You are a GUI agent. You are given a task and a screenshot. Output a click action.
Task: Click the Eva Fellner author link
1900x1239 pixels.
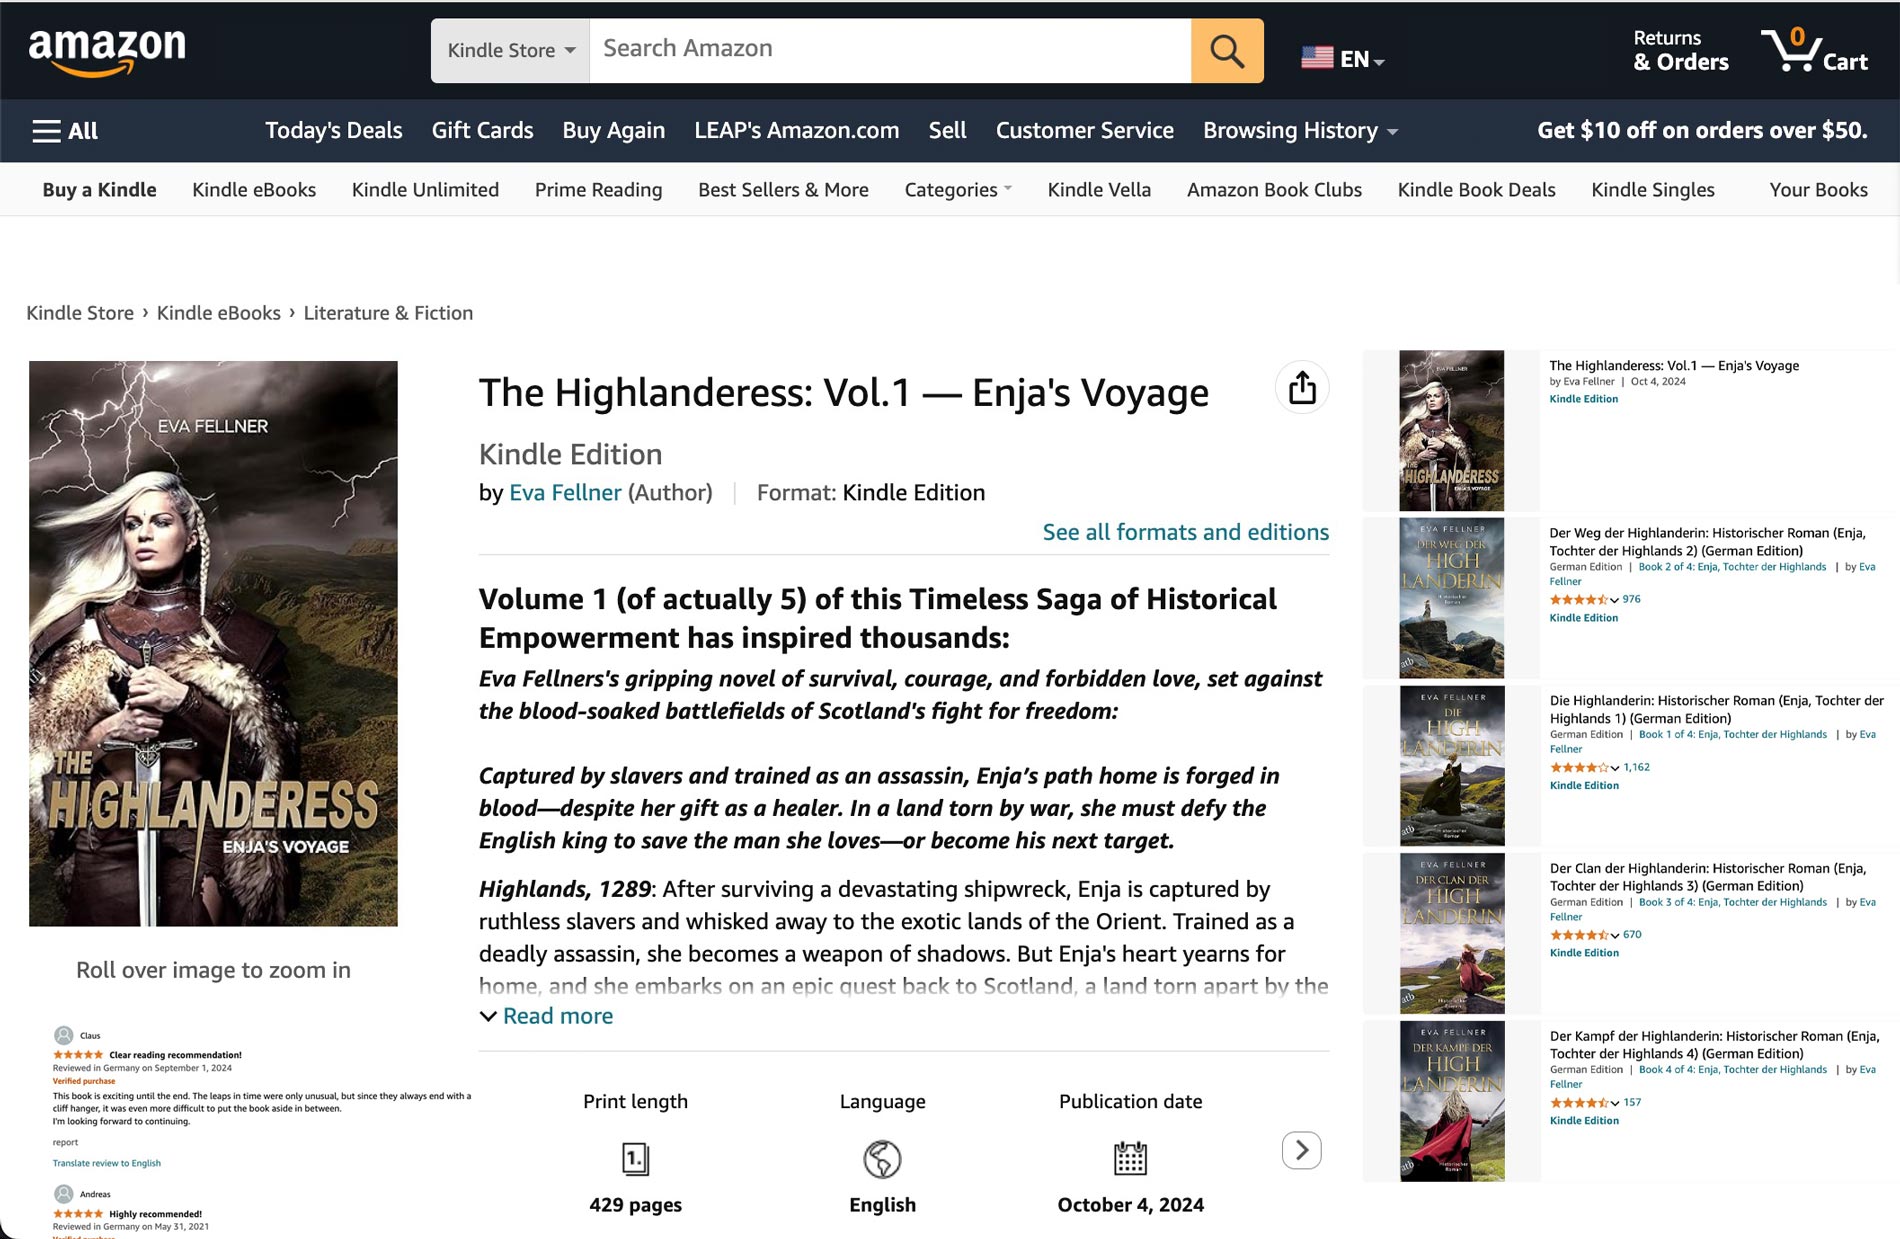pyautogui.click(x=565, y=493)
